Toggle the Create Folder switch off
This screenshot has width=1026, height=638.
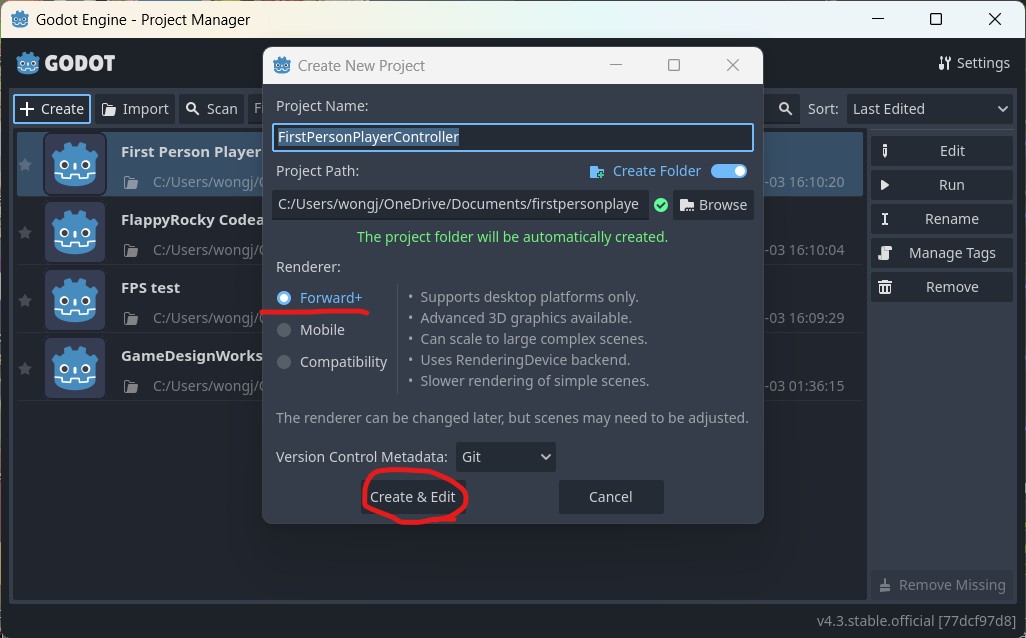pyautogui.click(x=729, y=170)
